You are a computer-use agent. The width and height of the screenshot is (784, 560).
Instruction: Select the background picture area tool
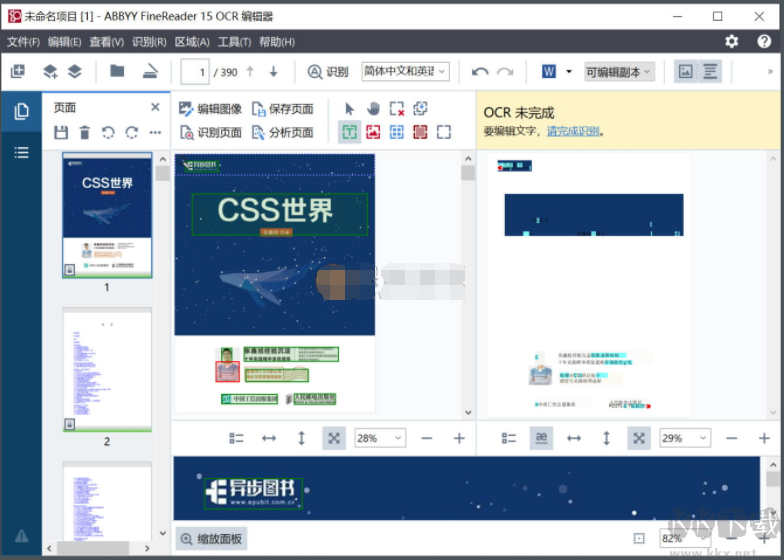tap(420, 132)
